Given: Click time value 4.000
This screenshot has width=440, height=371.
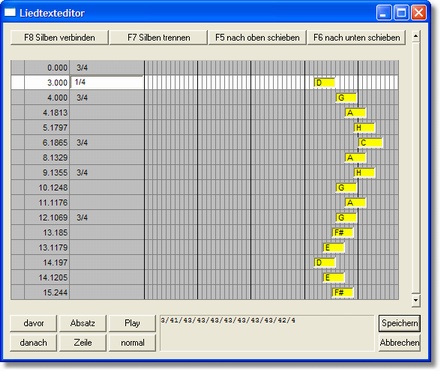Looking at the screenshot, I should coord(57,98).
